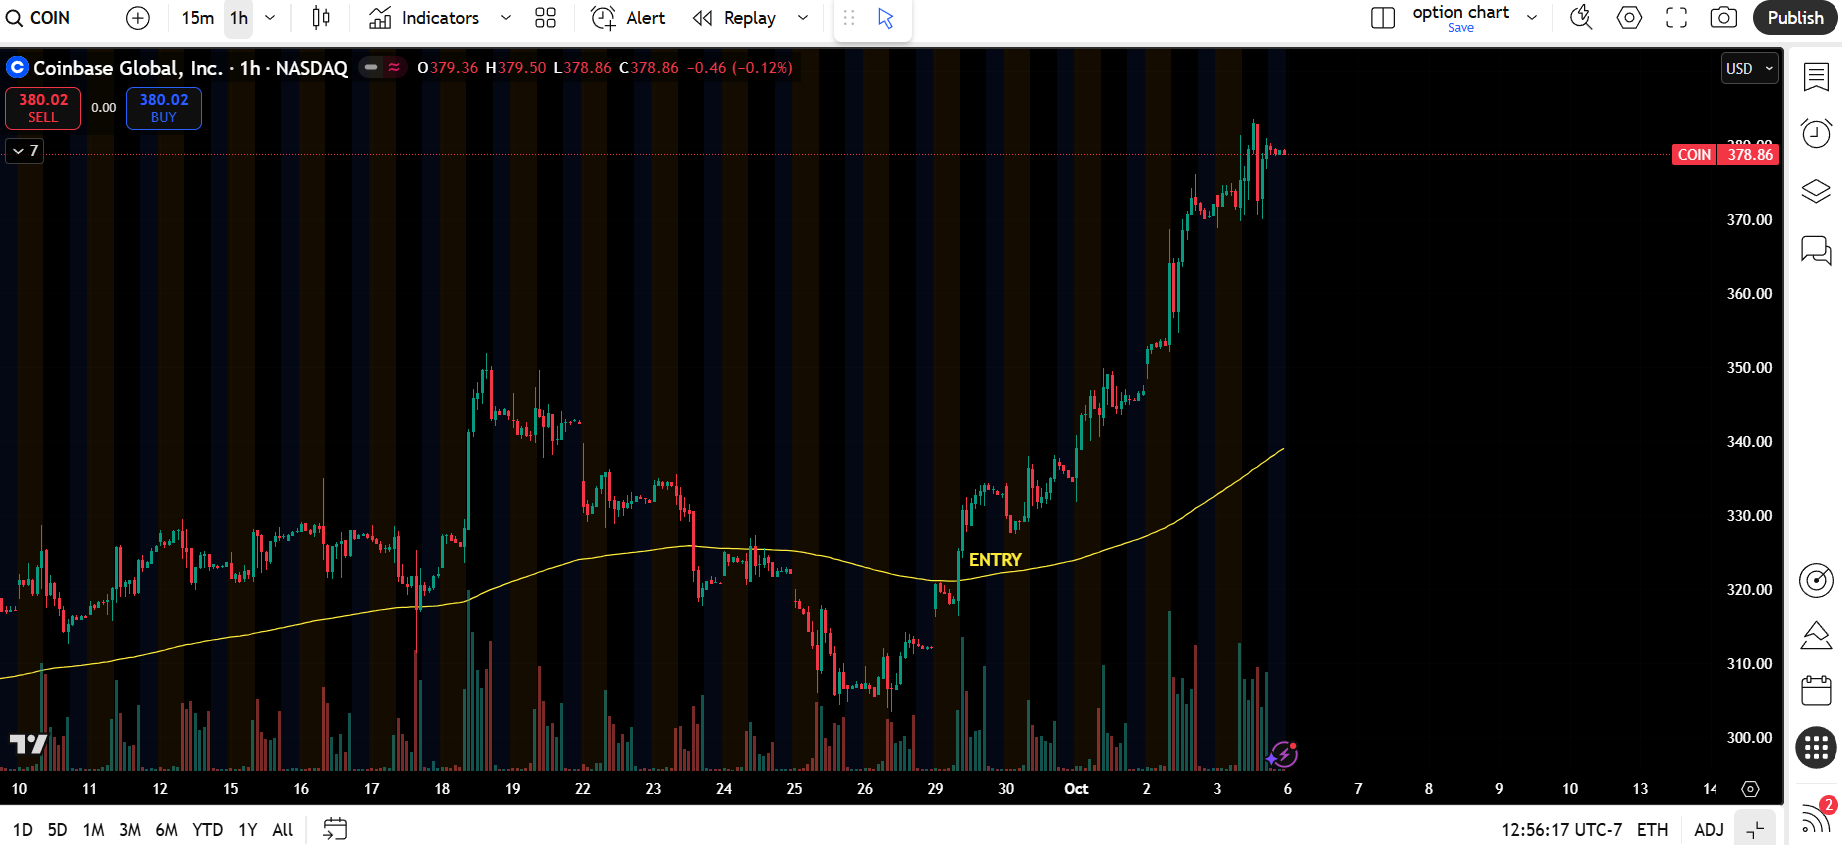Viewport: 1842px width, 845px height.
Task: Open the layout setup grid icon
Action: coord(545,18)
